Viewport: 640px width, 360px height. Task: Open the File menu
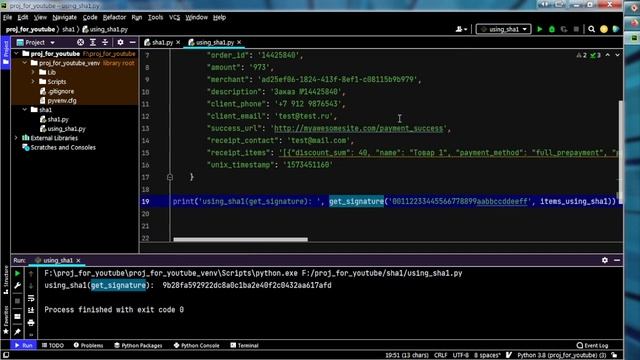pyautogui.click(x=7, y=17)
